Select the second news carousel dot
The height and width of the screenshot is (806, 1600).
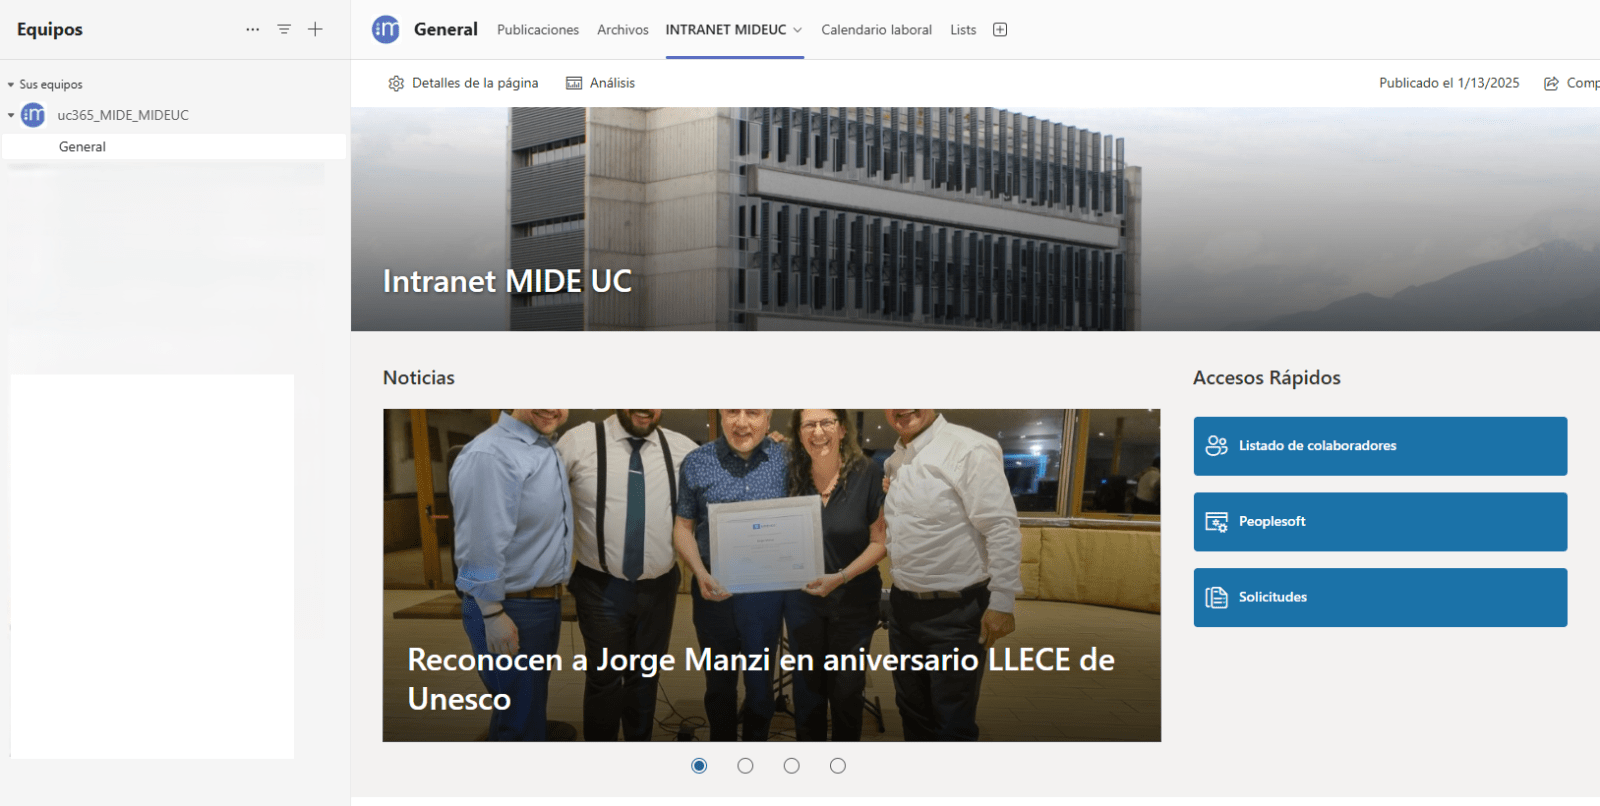click(745, 766)
